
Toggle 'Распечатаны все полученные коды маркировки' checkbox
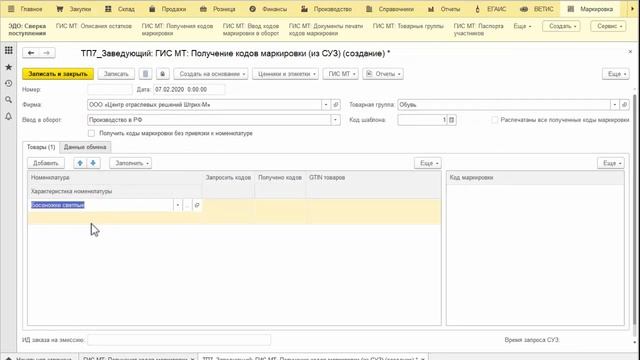(x=495, y=120)
